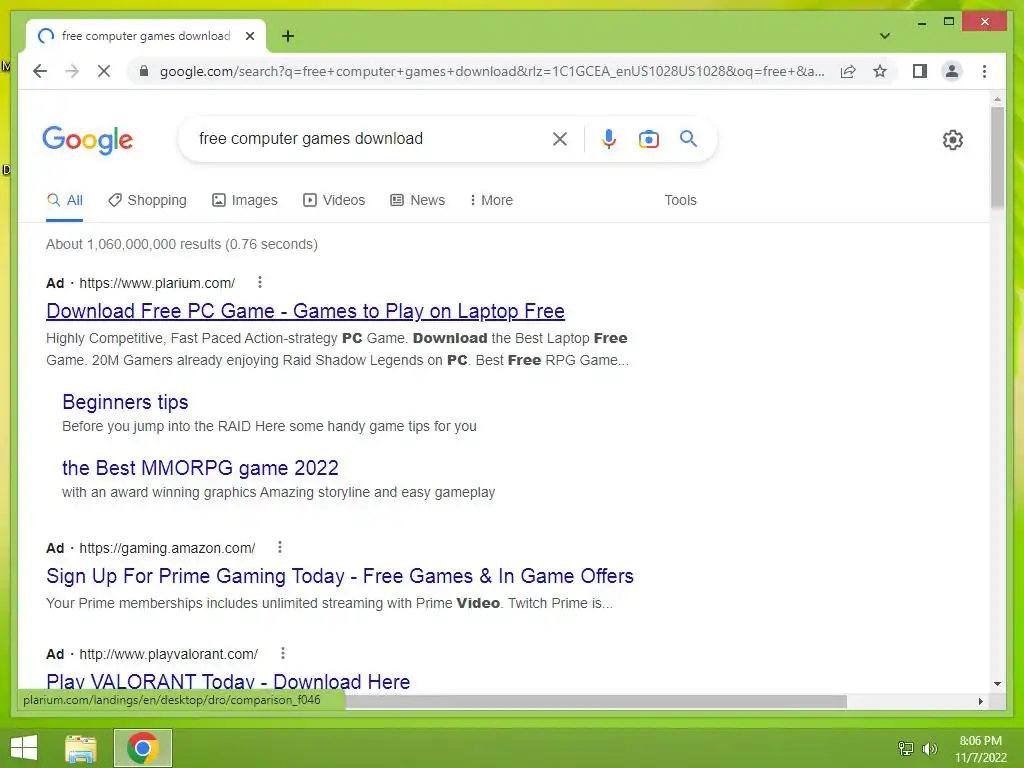Click Chrome icon in taskbar

tap(143, 748)
